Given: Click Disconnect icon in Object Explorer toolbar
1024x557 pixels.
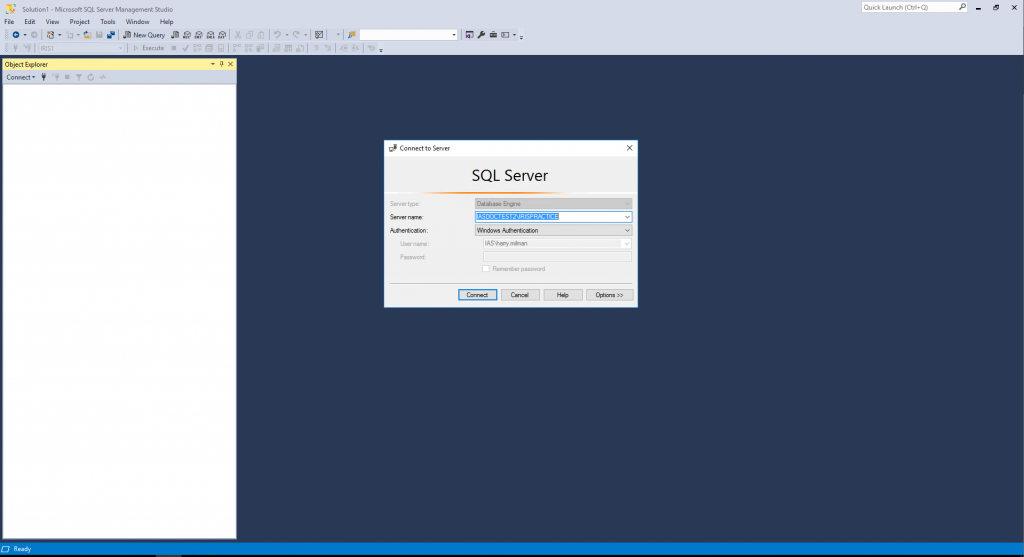Looking at the screenshot, I should pos(56,77).
